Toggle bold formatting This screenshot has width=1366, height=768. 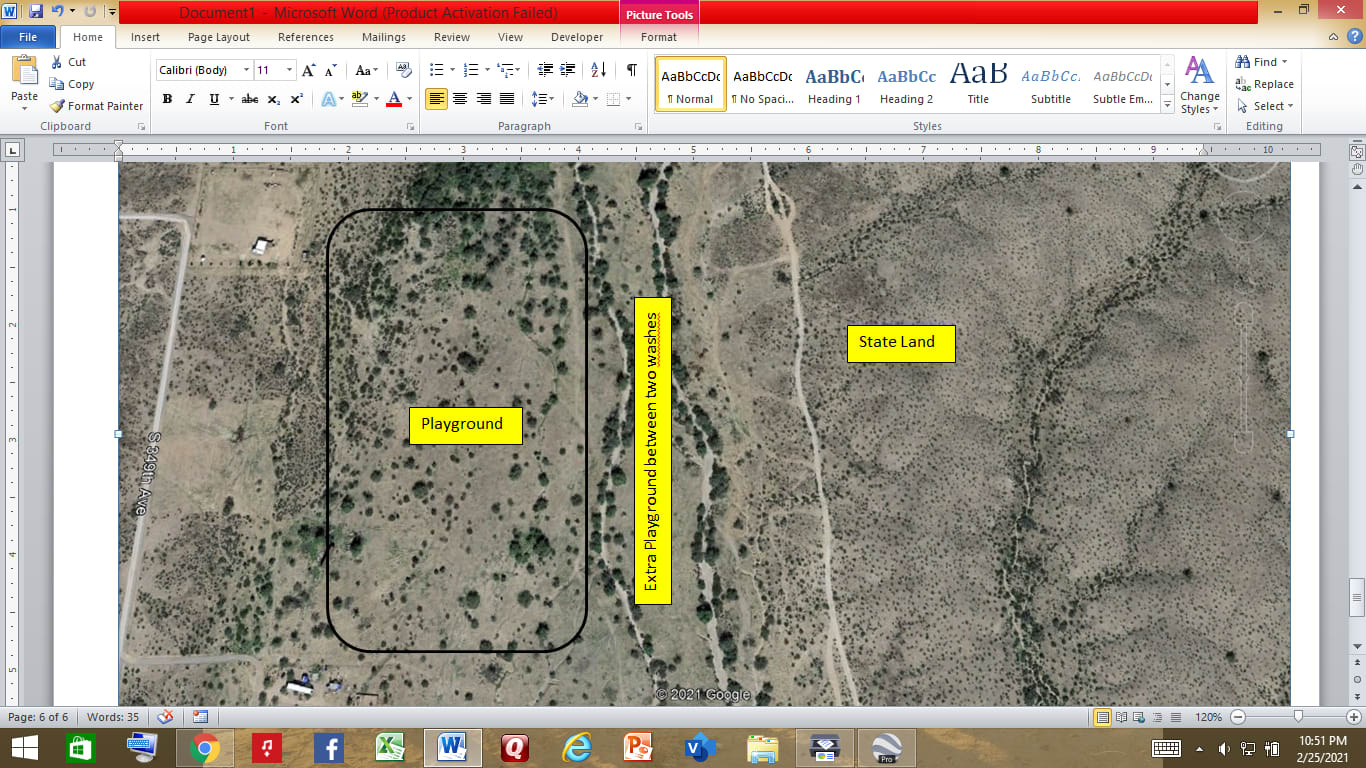click(167, 99)
